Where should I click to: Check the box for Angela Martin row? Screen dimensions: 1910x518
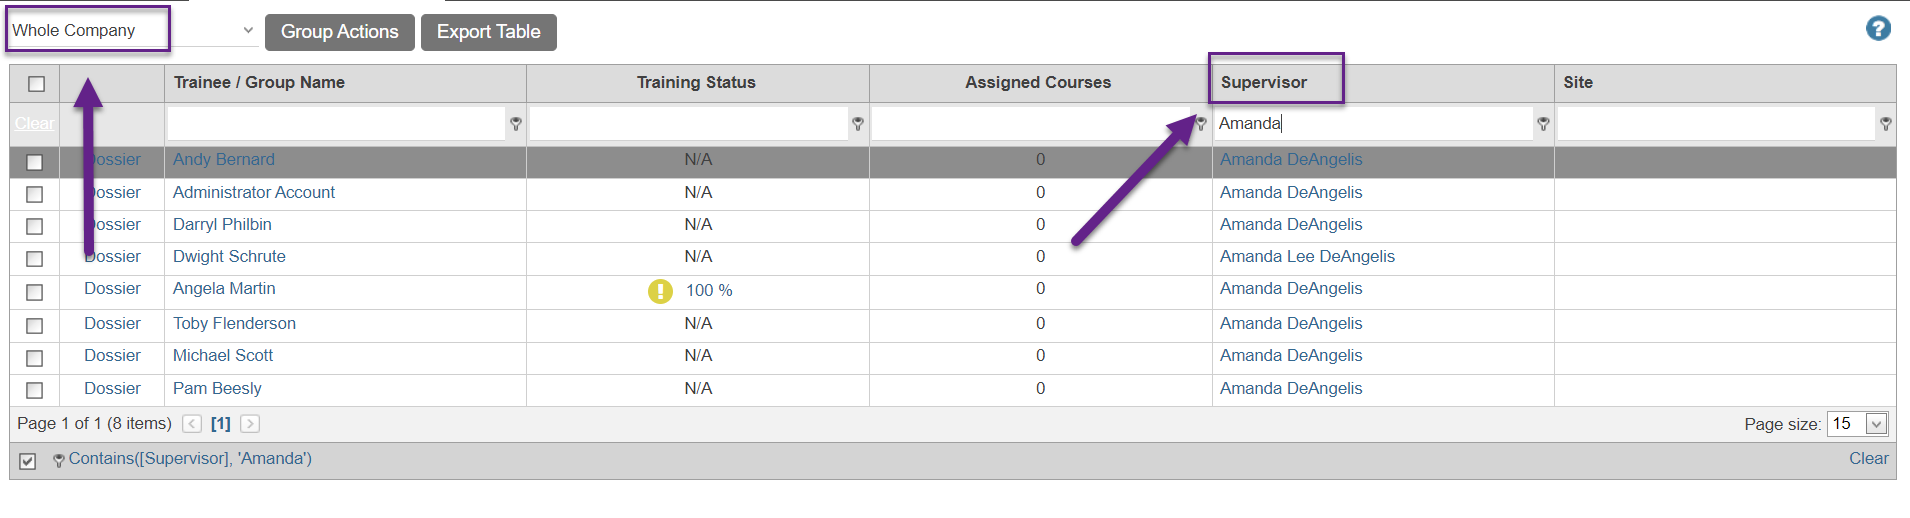pos(35,292)
